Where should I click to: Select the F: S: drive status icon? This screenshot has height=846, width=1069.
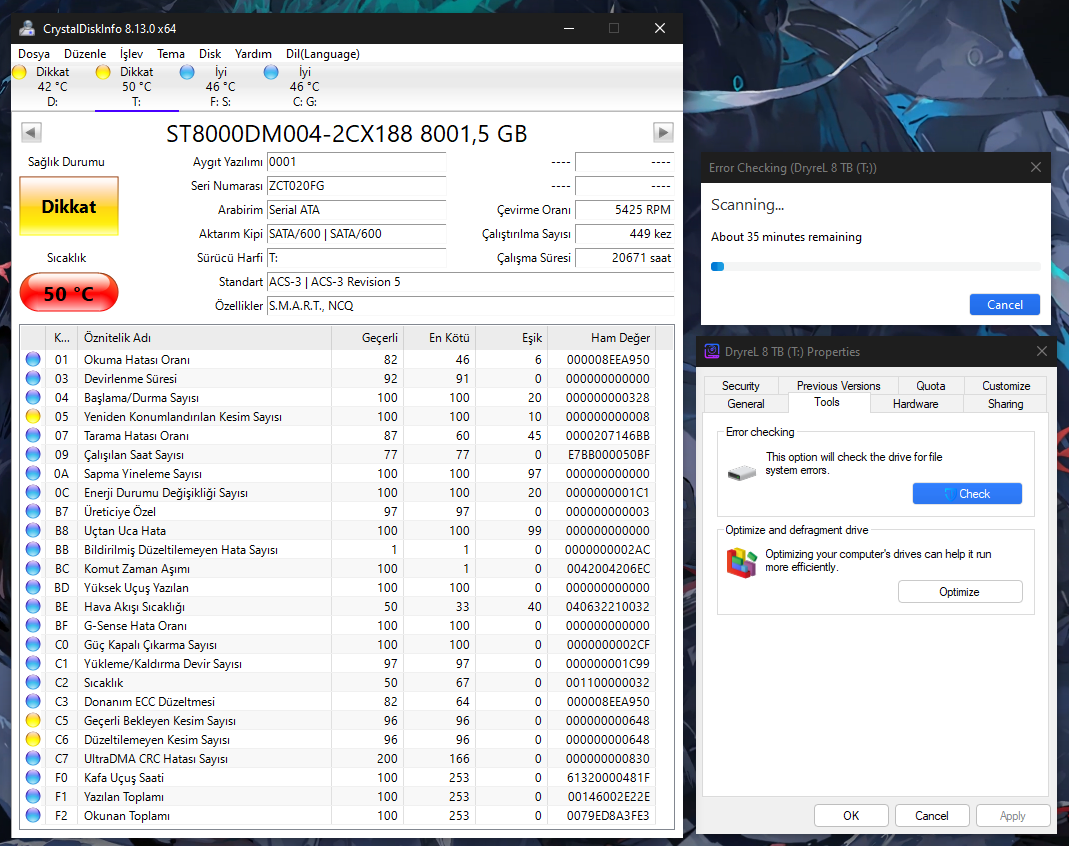tap(187, 72)
